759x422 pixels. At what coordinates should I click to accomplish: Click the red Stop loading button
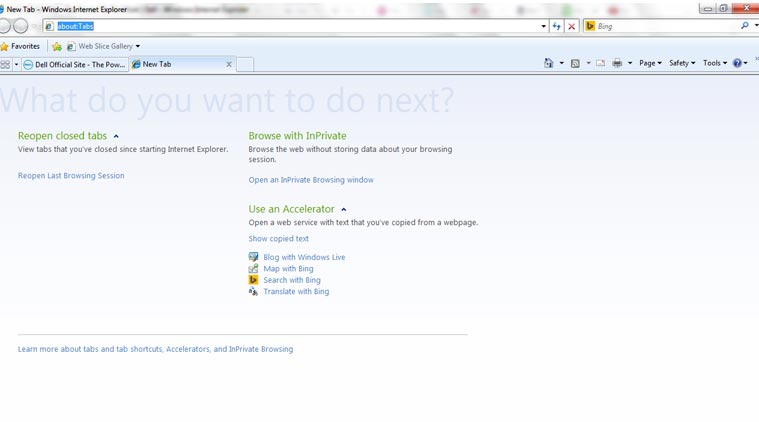click(571, 26)
